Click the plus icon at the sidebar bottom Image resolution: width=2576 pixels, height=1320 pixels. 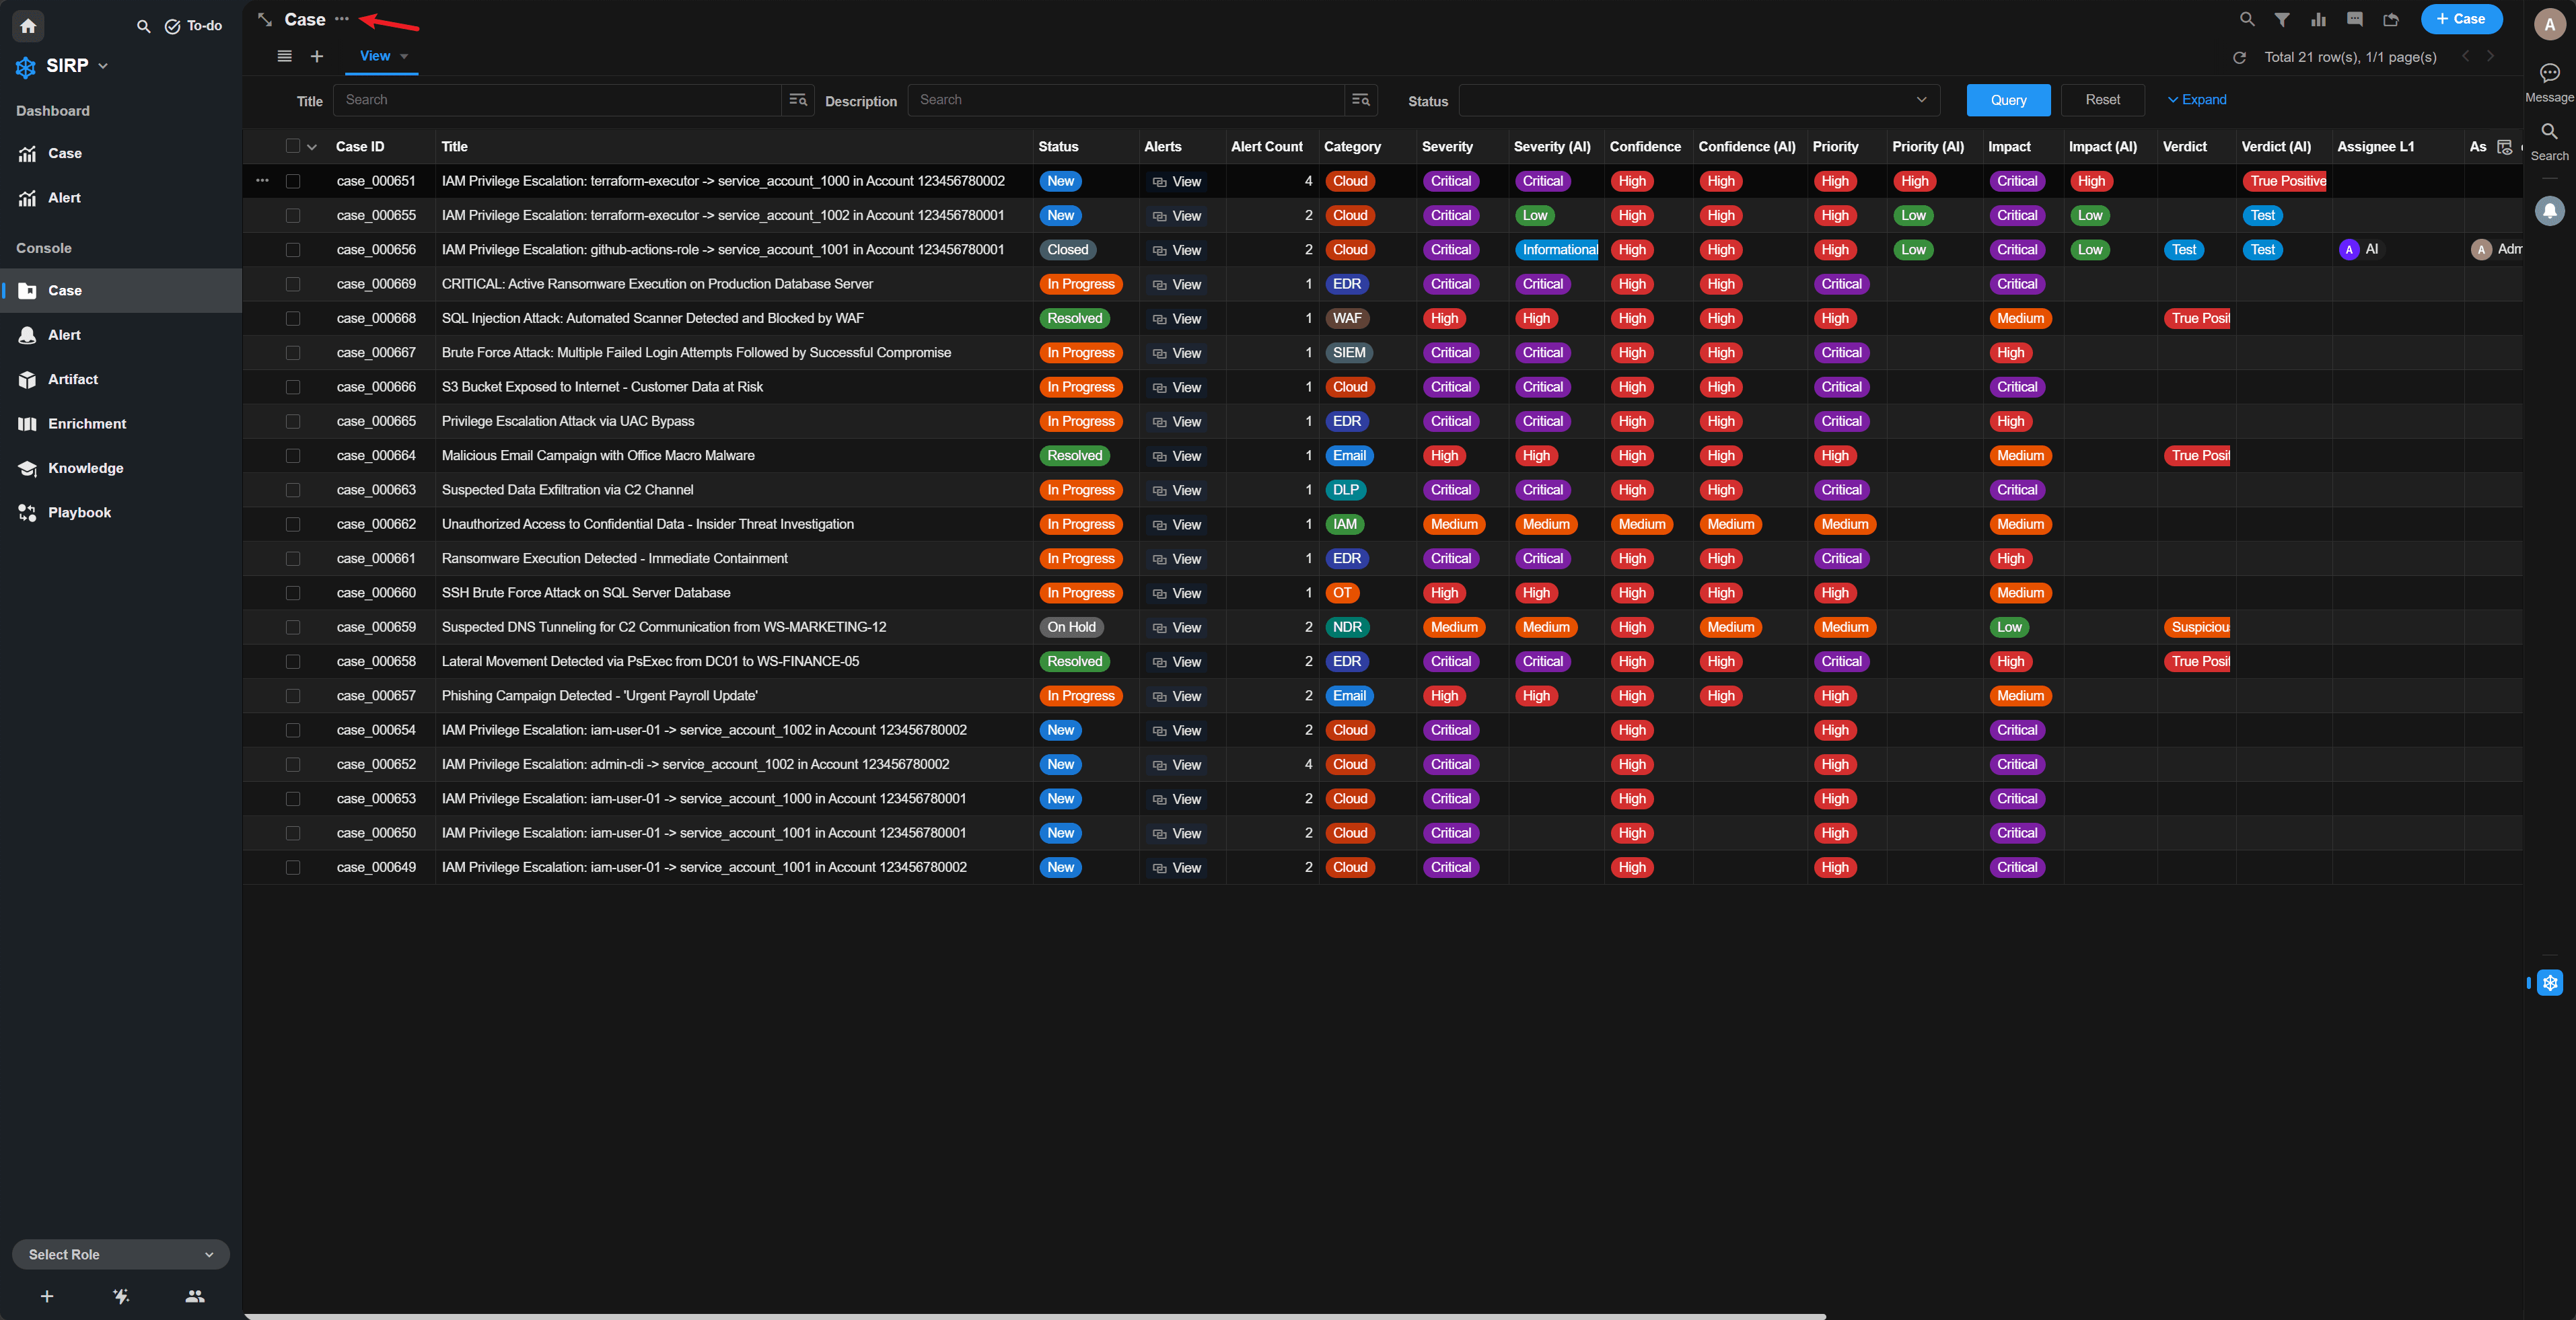click(x=47, y=1296)
